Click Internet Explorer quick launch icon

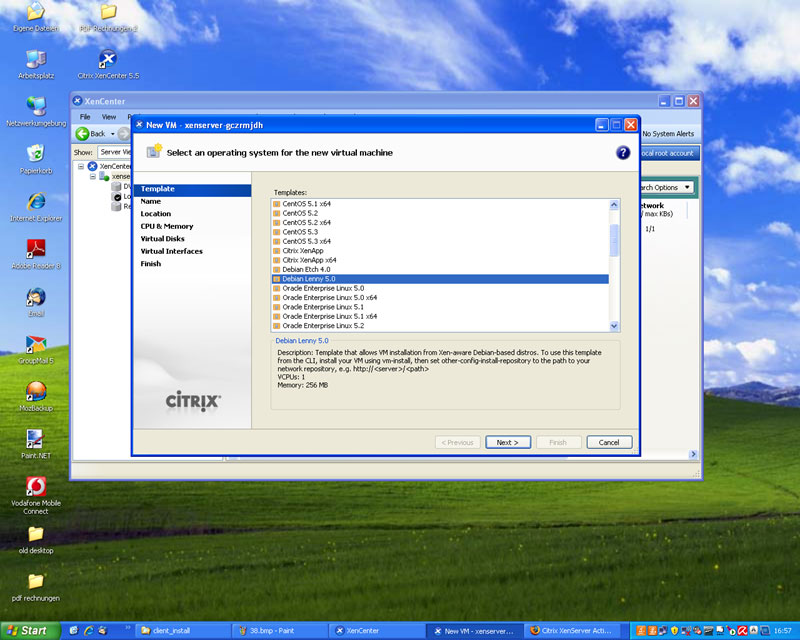click(89, 631)
